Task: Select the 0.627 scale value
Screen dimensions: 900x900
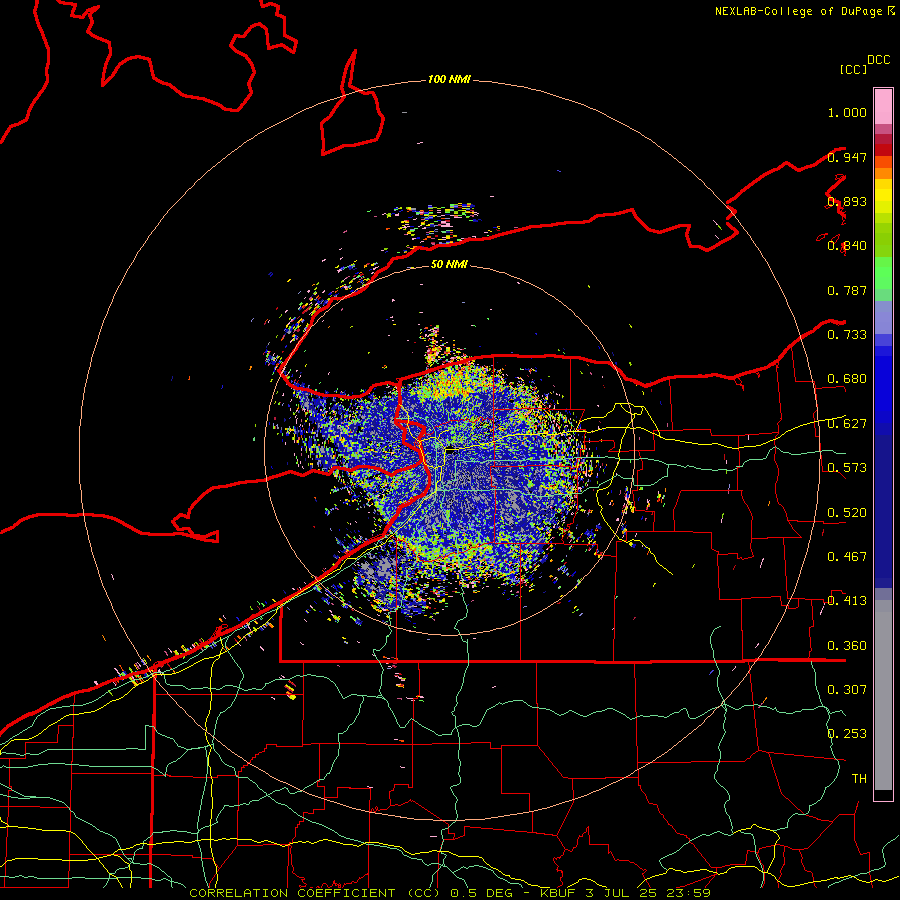Action: 847,423
